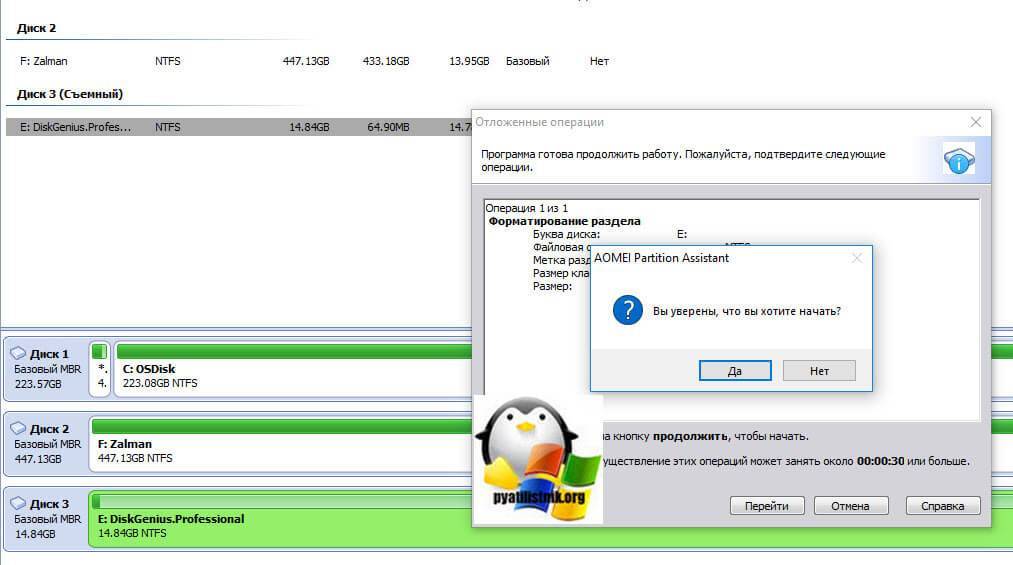Viewport: 1013px width, 565px height.
Task: Open help via Справка button
Action: 943,506
